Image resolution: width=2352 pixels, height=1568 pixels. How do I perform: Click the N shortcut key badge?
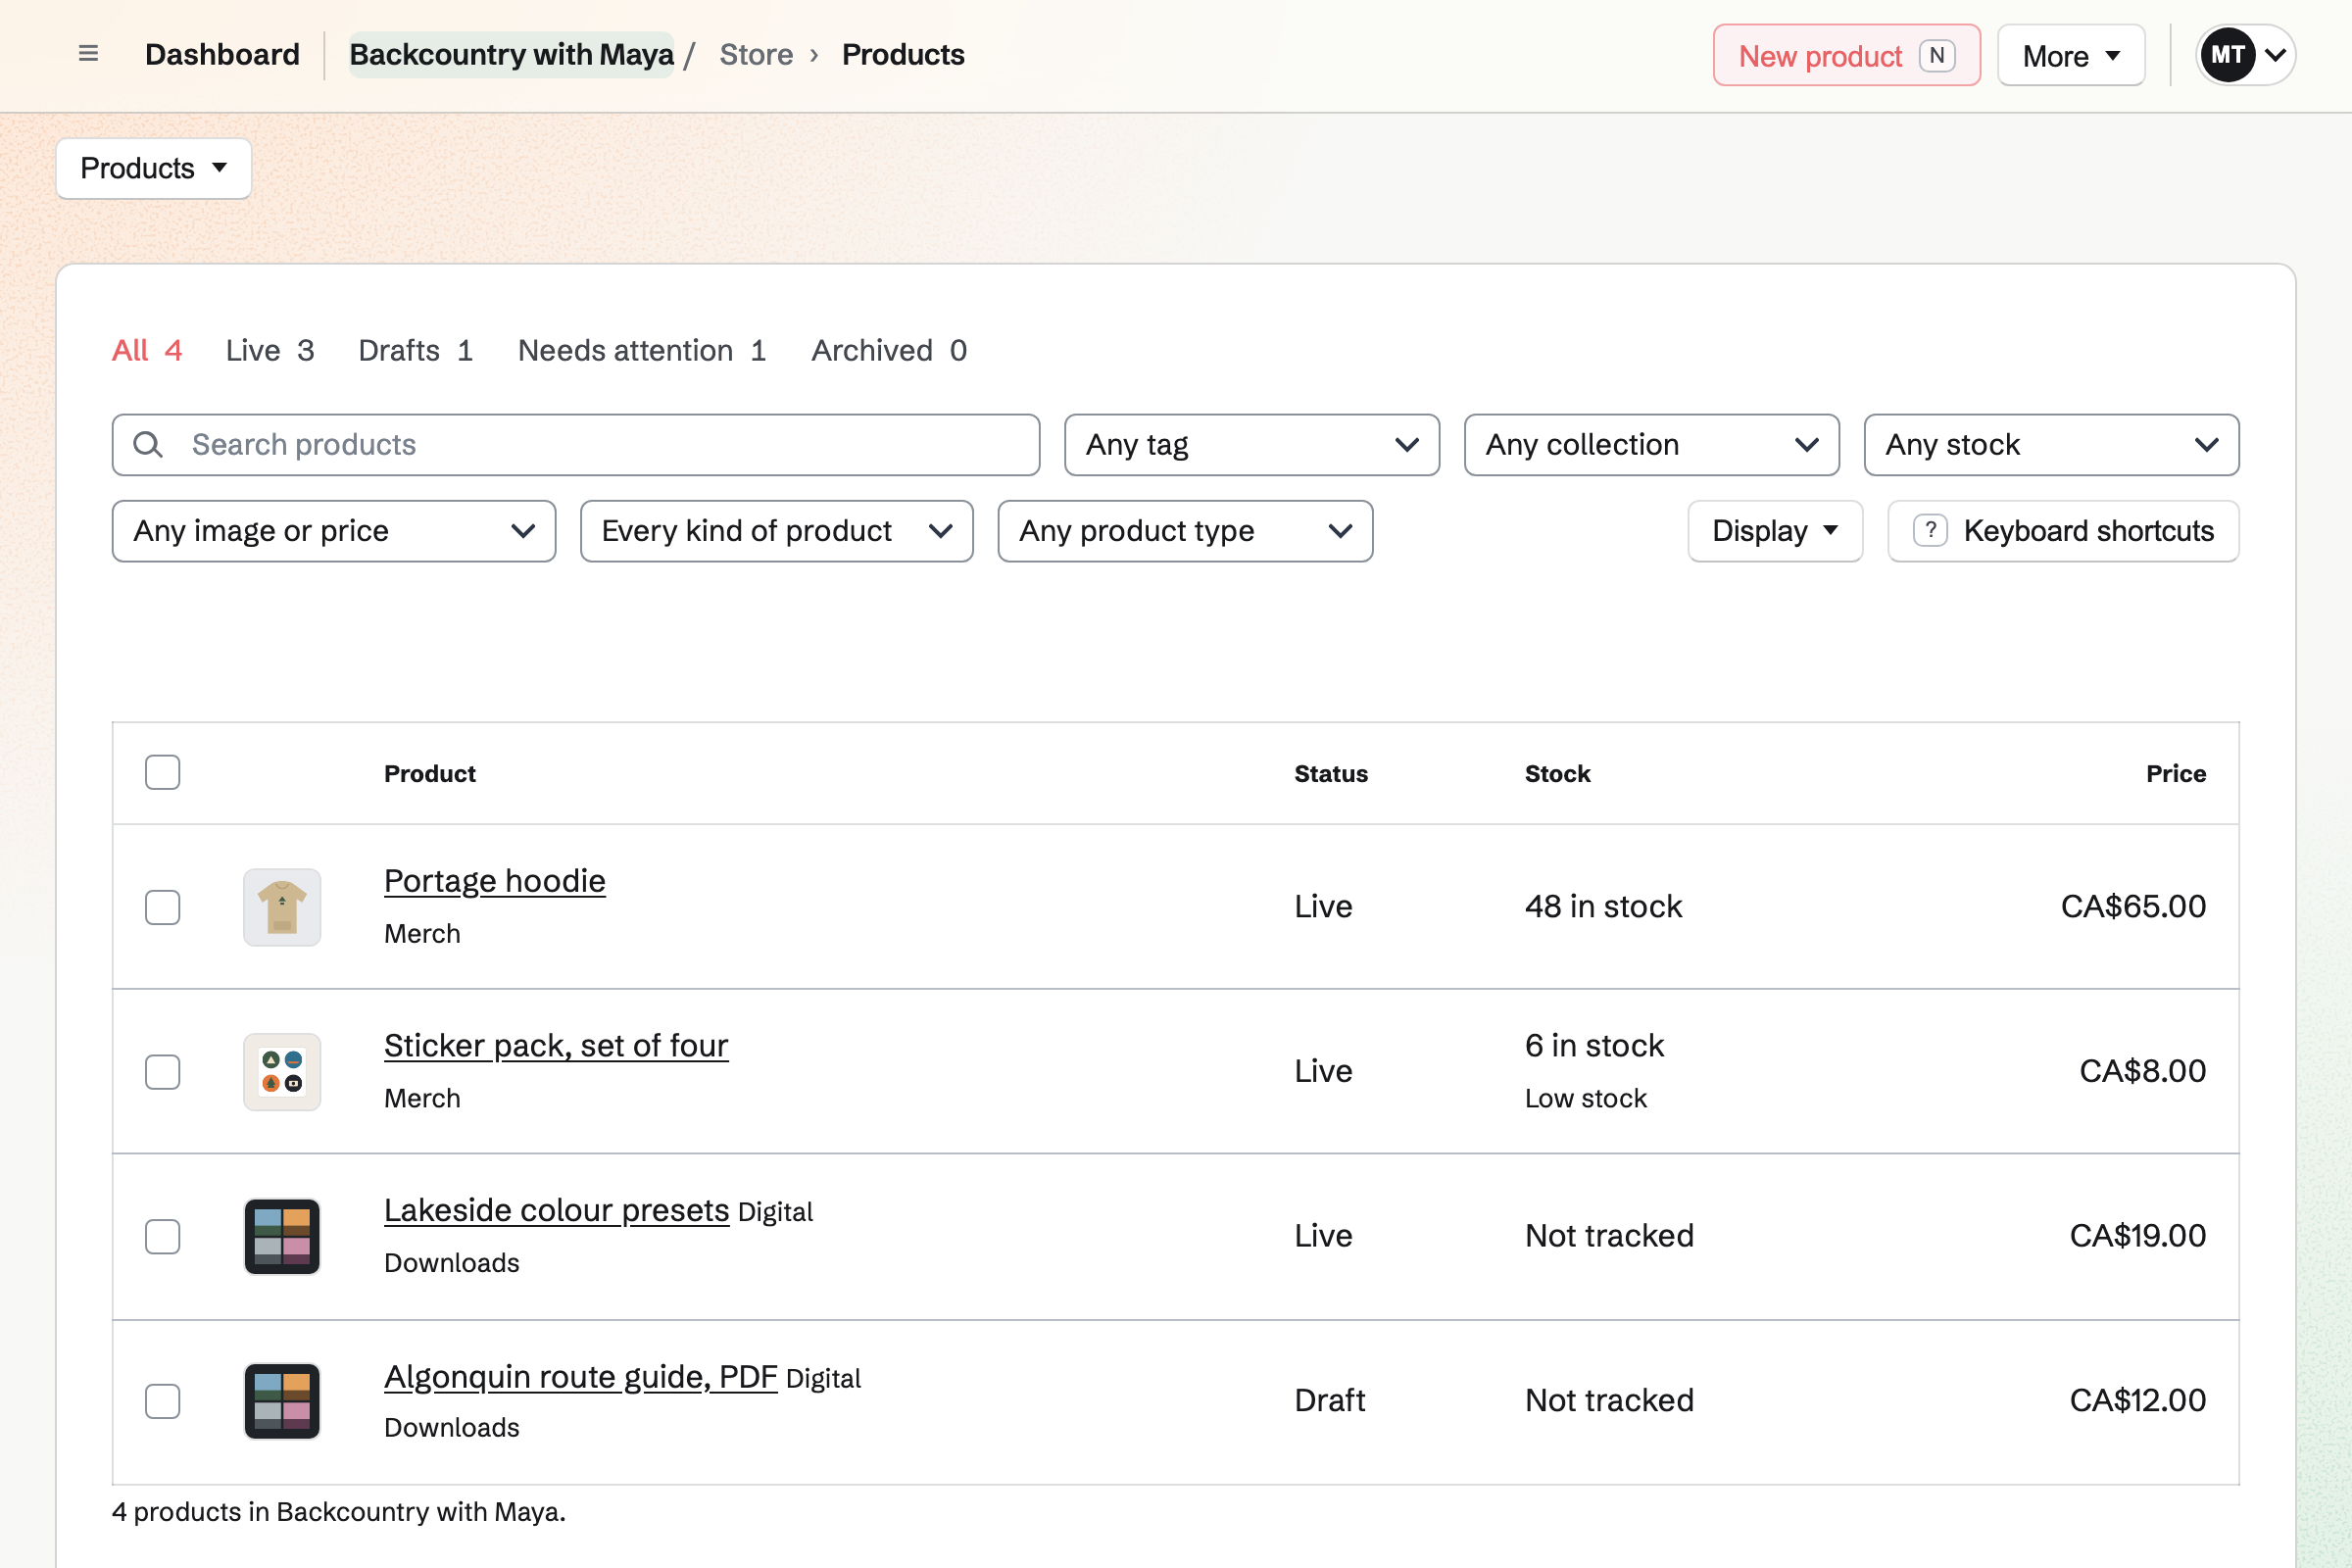coord(1937,56)
